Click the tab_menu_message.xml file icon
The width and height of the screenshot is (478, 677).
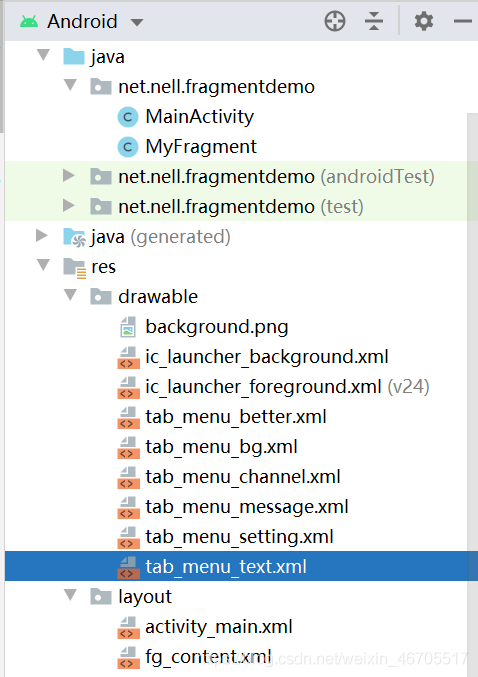(128, 507)
